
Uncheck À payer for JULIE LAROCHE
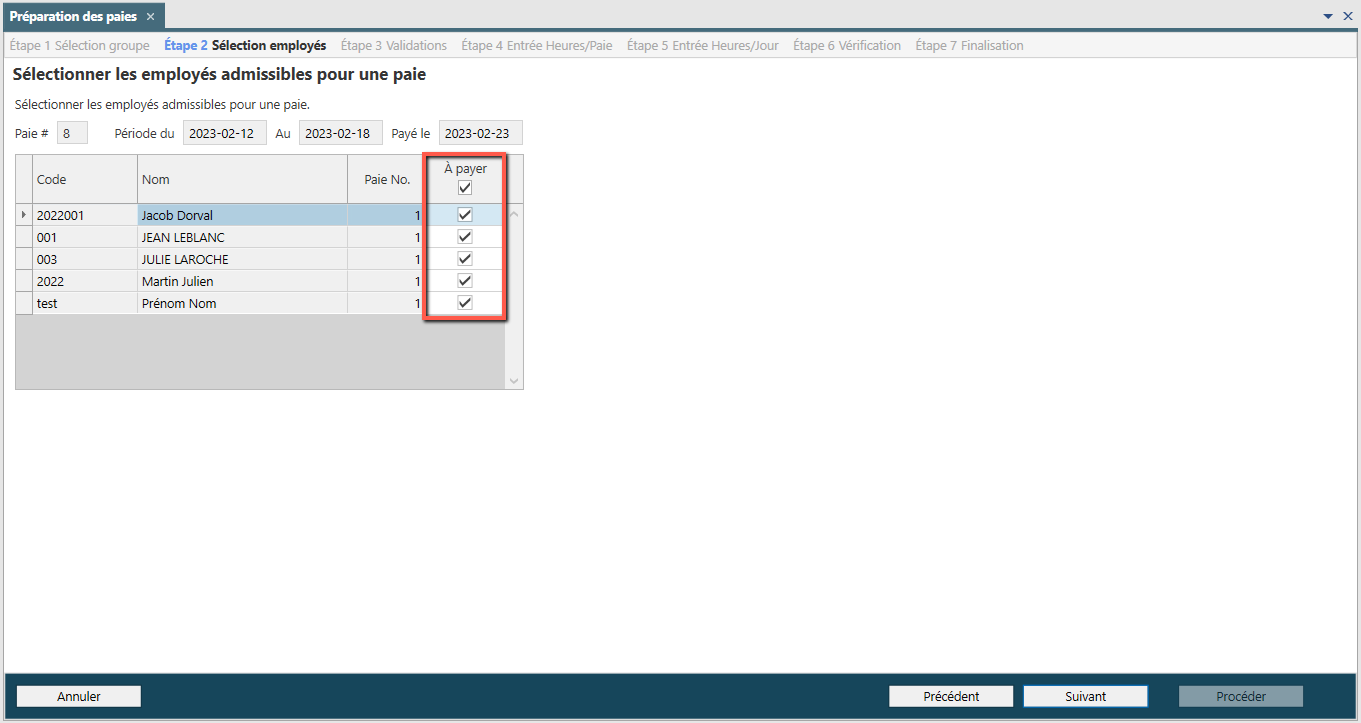click(x=465, y=259)
